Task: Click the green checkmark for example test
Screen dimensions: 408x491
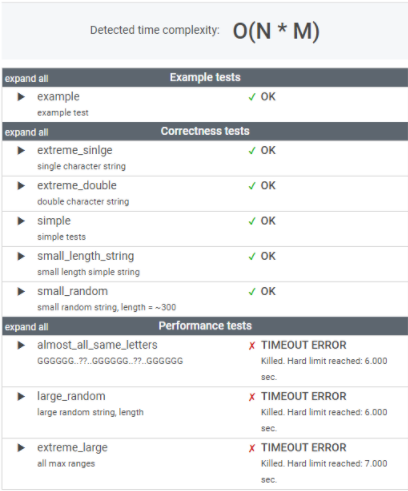Action: [x=252, y=97]
